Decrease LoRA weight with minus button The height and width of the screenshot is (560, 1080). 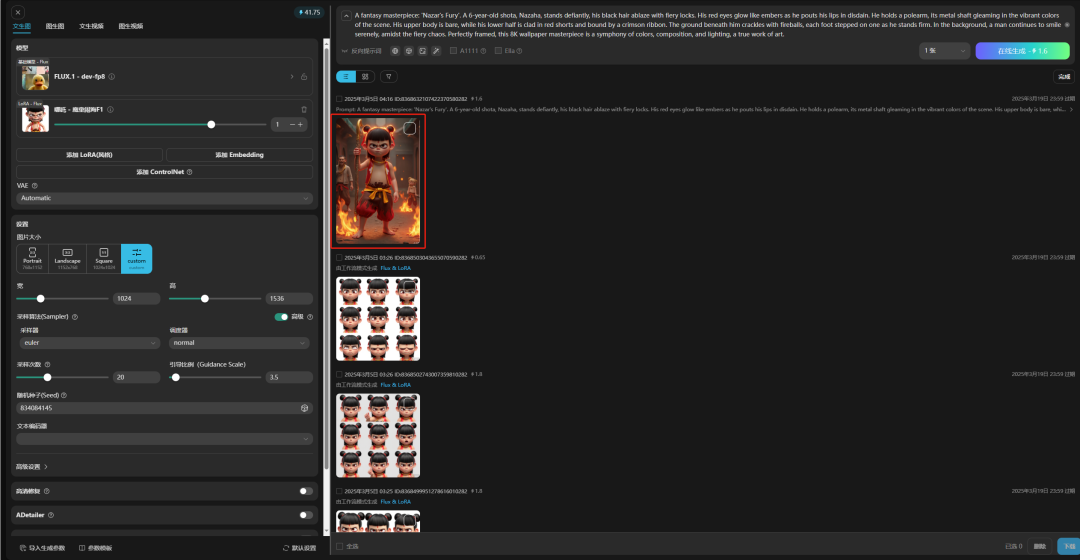tap(292, 125)
